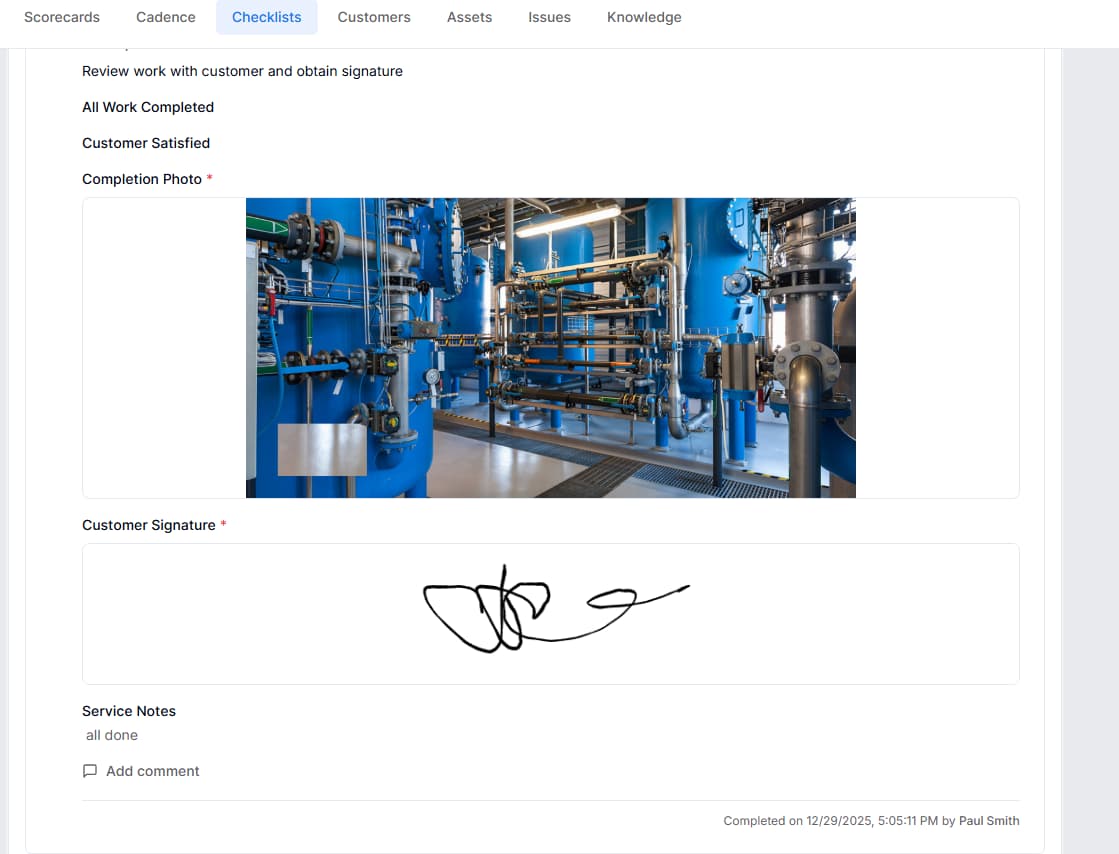The height and width of the screenshot is (854, 1119).
Task: Go to the Knowledge tab
Action: point(644,17)
